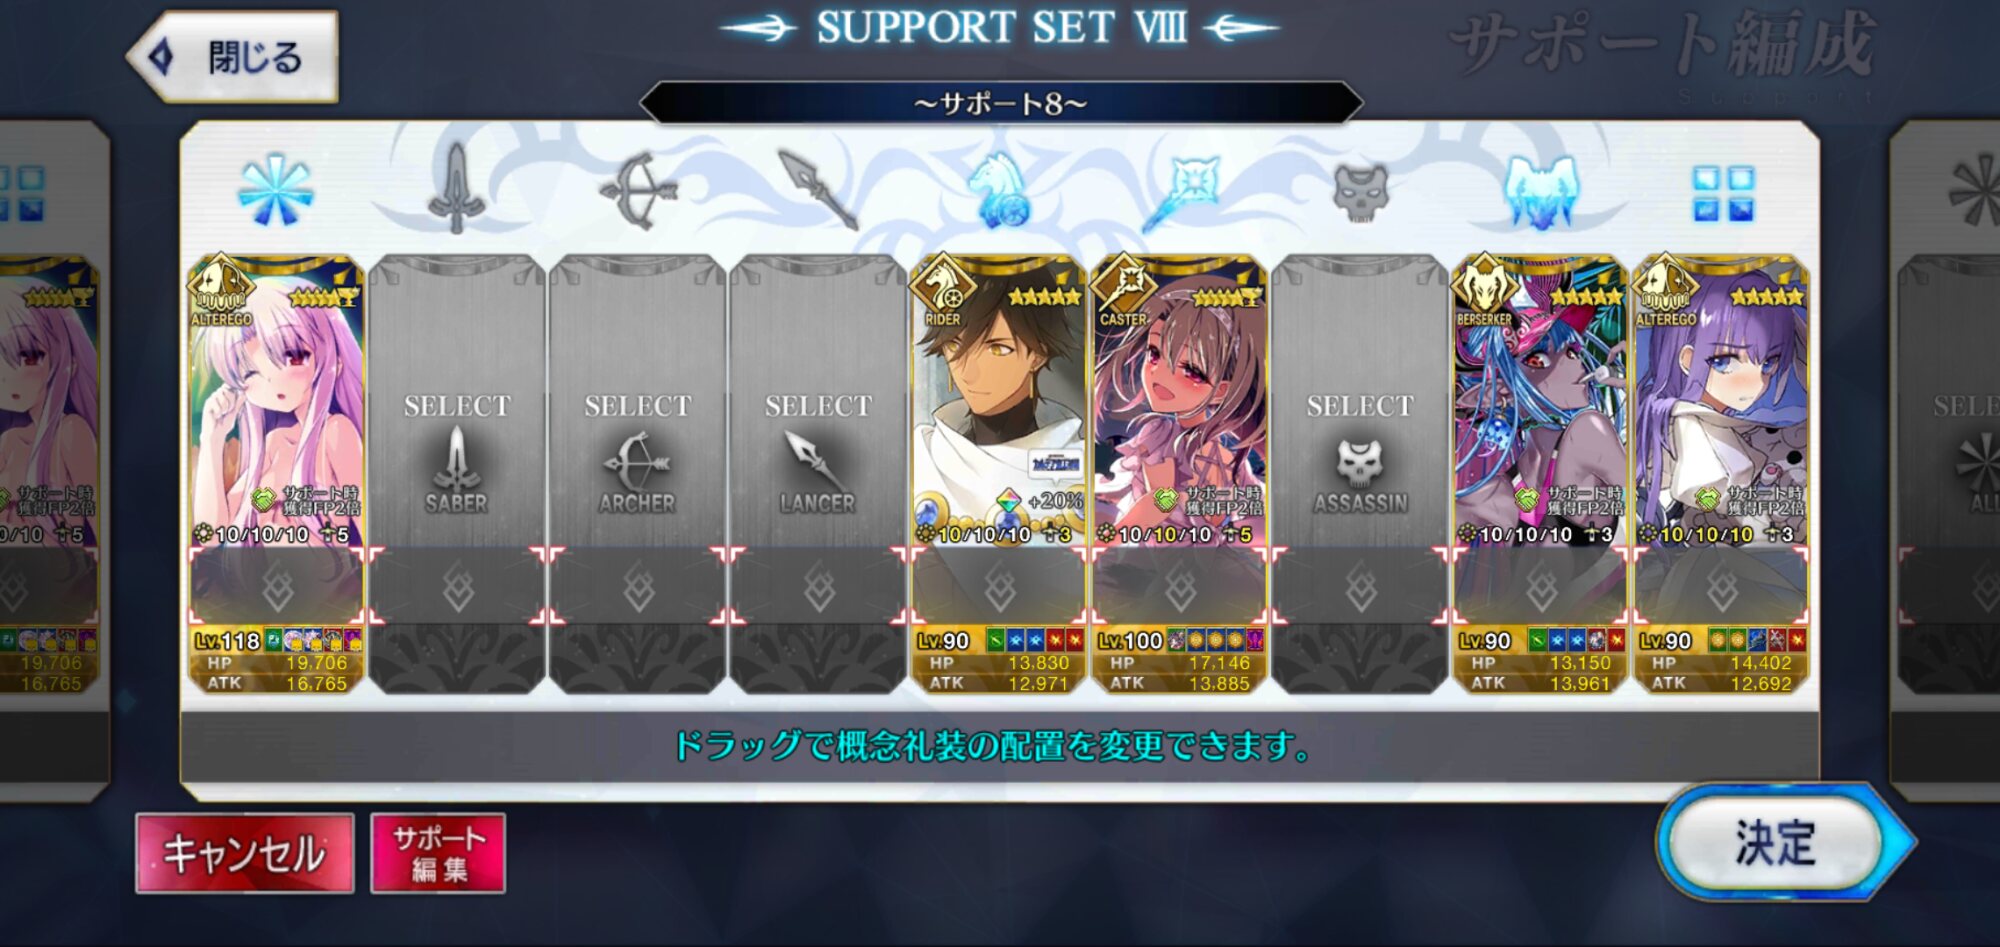Screen dimensions: 2000x947
Task: Select the Lv.100 Caster servant card
Action: tap(1180, 473)
